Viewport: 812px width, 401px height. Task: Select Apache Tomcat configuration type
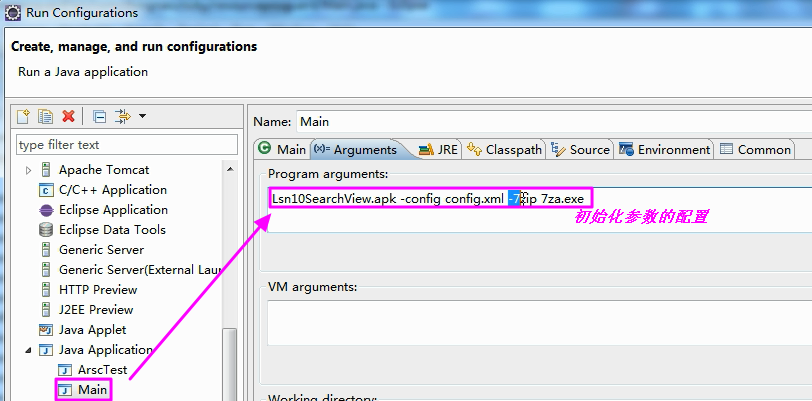(104, 170)
